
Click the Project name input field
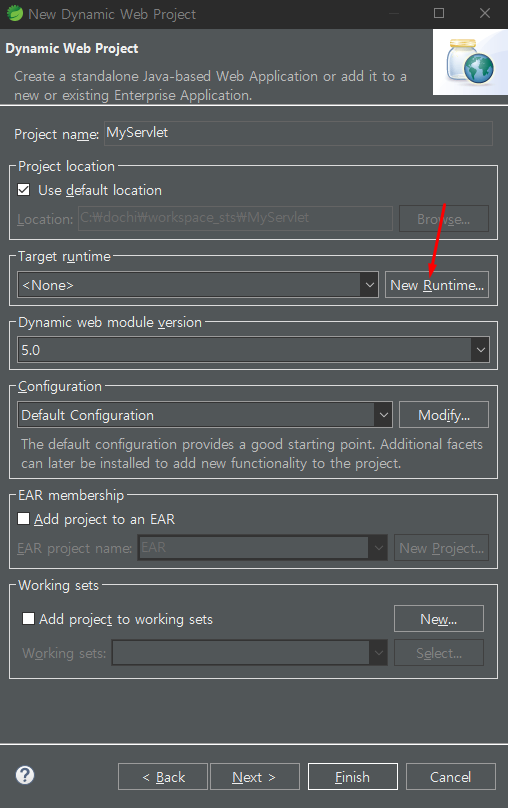[x=298, y=133]
